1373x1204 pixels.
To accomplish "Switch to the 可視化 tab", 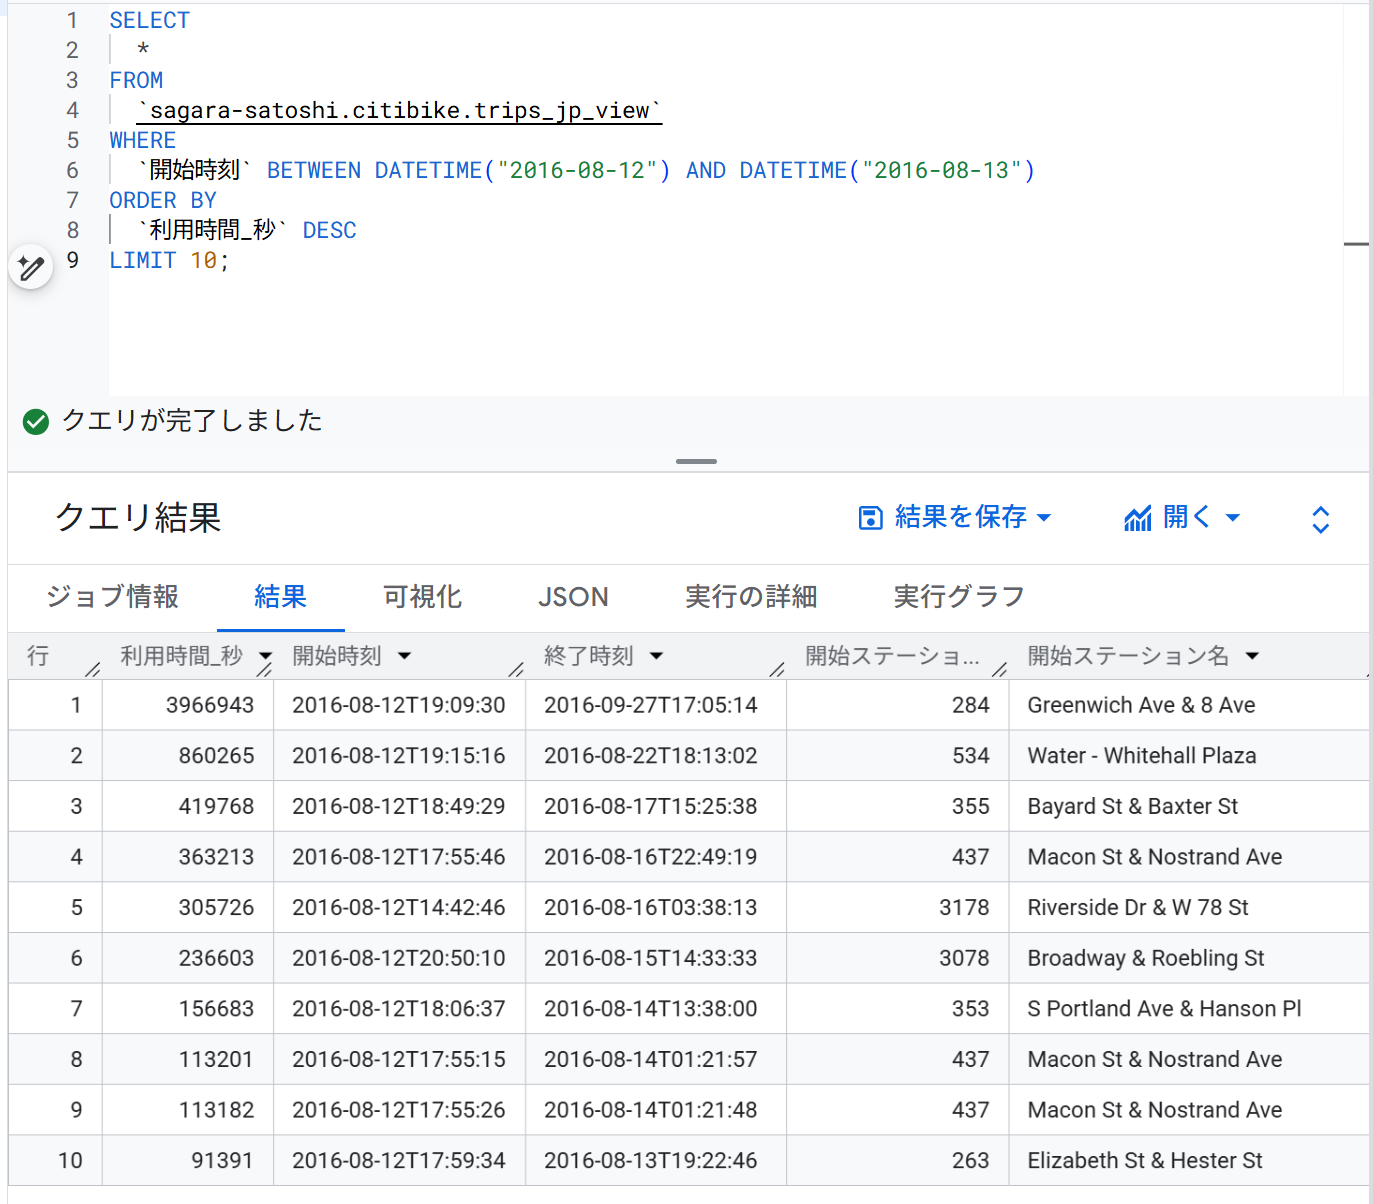I will pos(422,597).
